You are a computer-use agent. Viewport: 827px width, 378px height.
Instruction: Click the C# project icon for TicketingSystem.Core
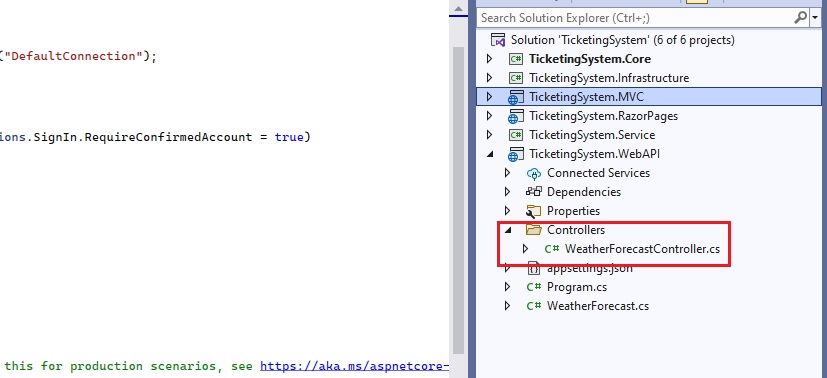click(515, 59)
